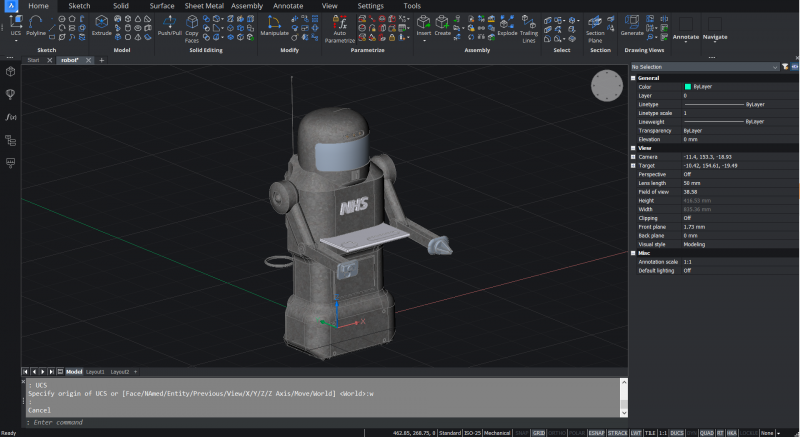This screenshot has height=437, width=800.
Task: Click the quick select filter icon in Properties
Action: (x=785, y=67)
